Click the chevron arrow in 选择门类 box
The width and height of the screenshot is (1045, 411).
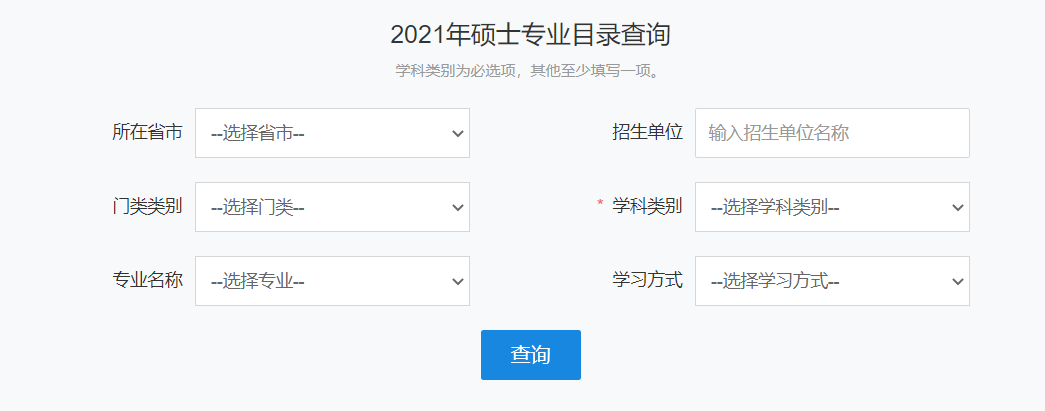(458, 207)
